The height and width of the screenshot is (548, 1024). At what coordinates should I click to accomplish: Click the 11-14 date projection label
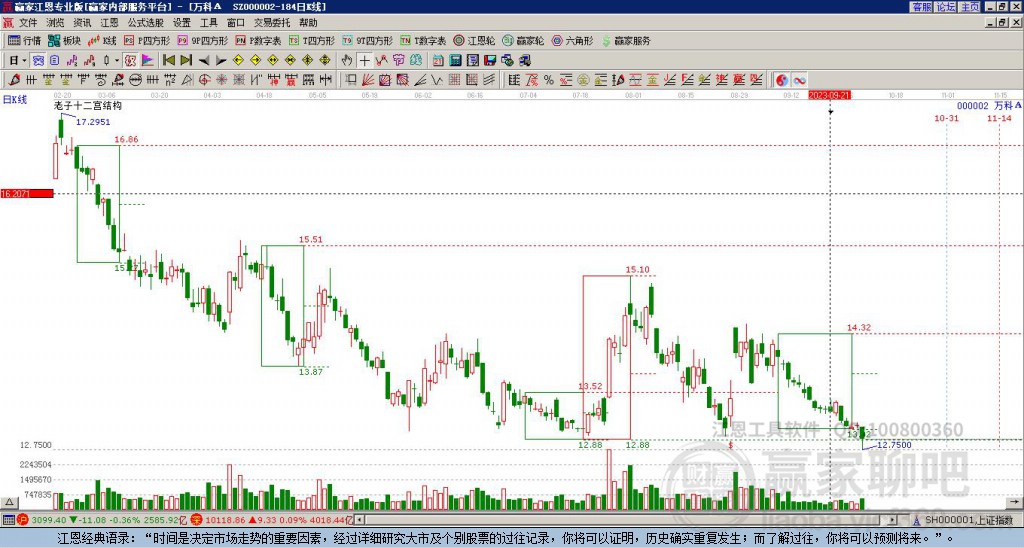[999, 118]
